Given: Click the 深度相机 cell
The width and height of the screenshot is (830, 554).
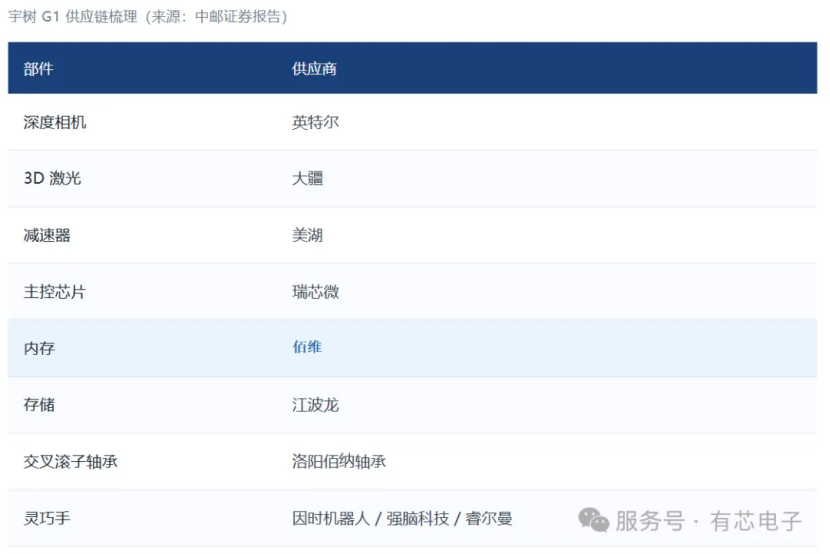Looking at the screenshot, I should click(55, 122).
